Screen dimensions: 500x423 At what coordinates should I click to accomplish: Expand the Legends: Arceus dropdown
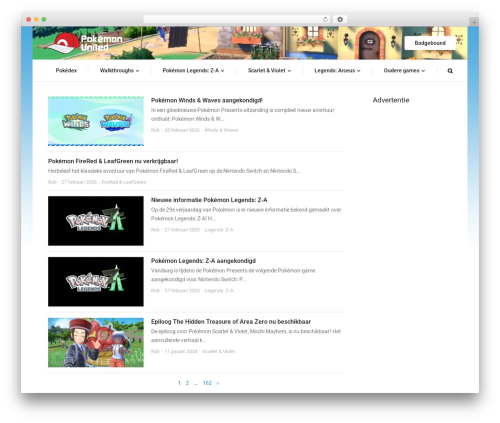tap(337, 70)
